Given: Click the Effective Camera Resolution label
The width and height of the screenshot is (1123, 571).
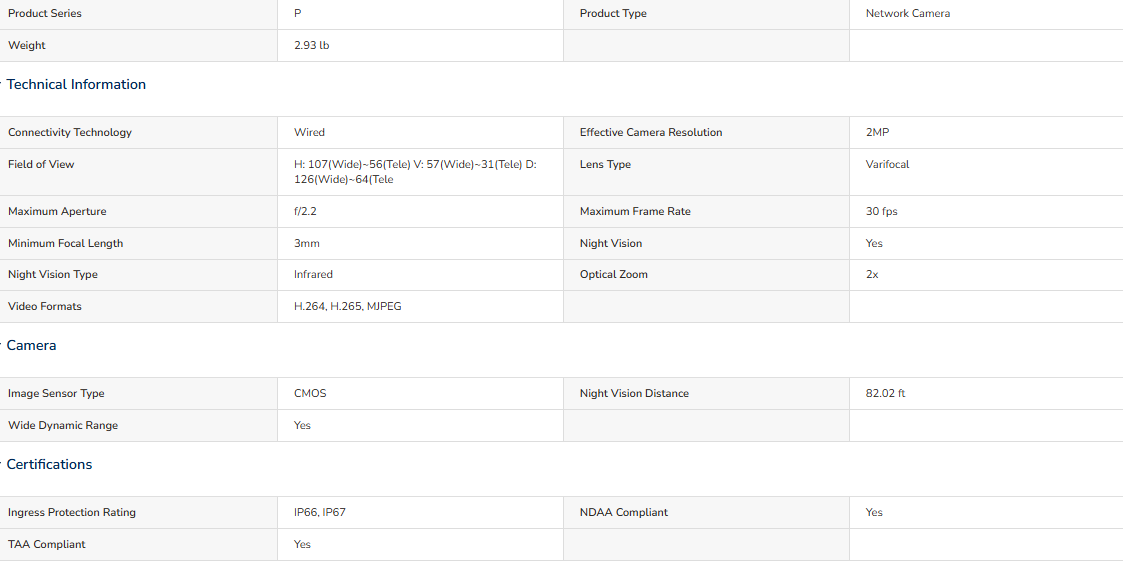Looking at the screenshot, I should [x=650, y=133].
